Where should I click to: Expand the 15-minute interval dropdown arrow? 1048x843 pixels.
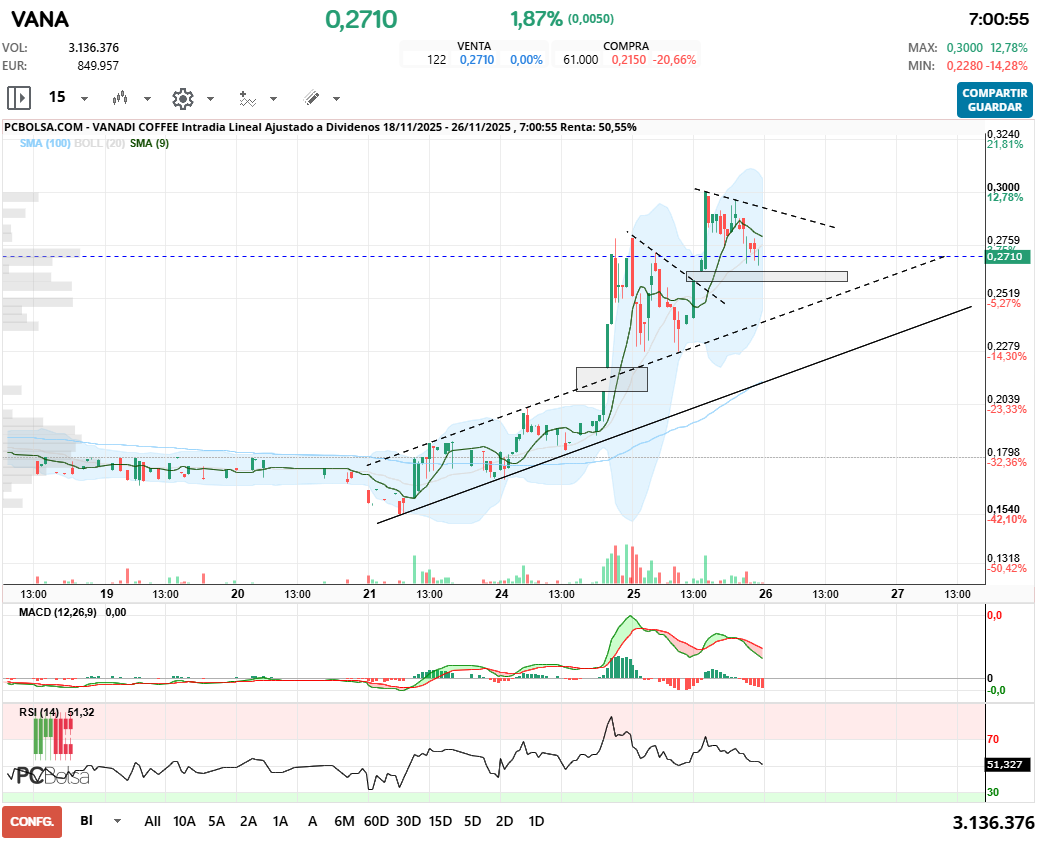(84, 99)
